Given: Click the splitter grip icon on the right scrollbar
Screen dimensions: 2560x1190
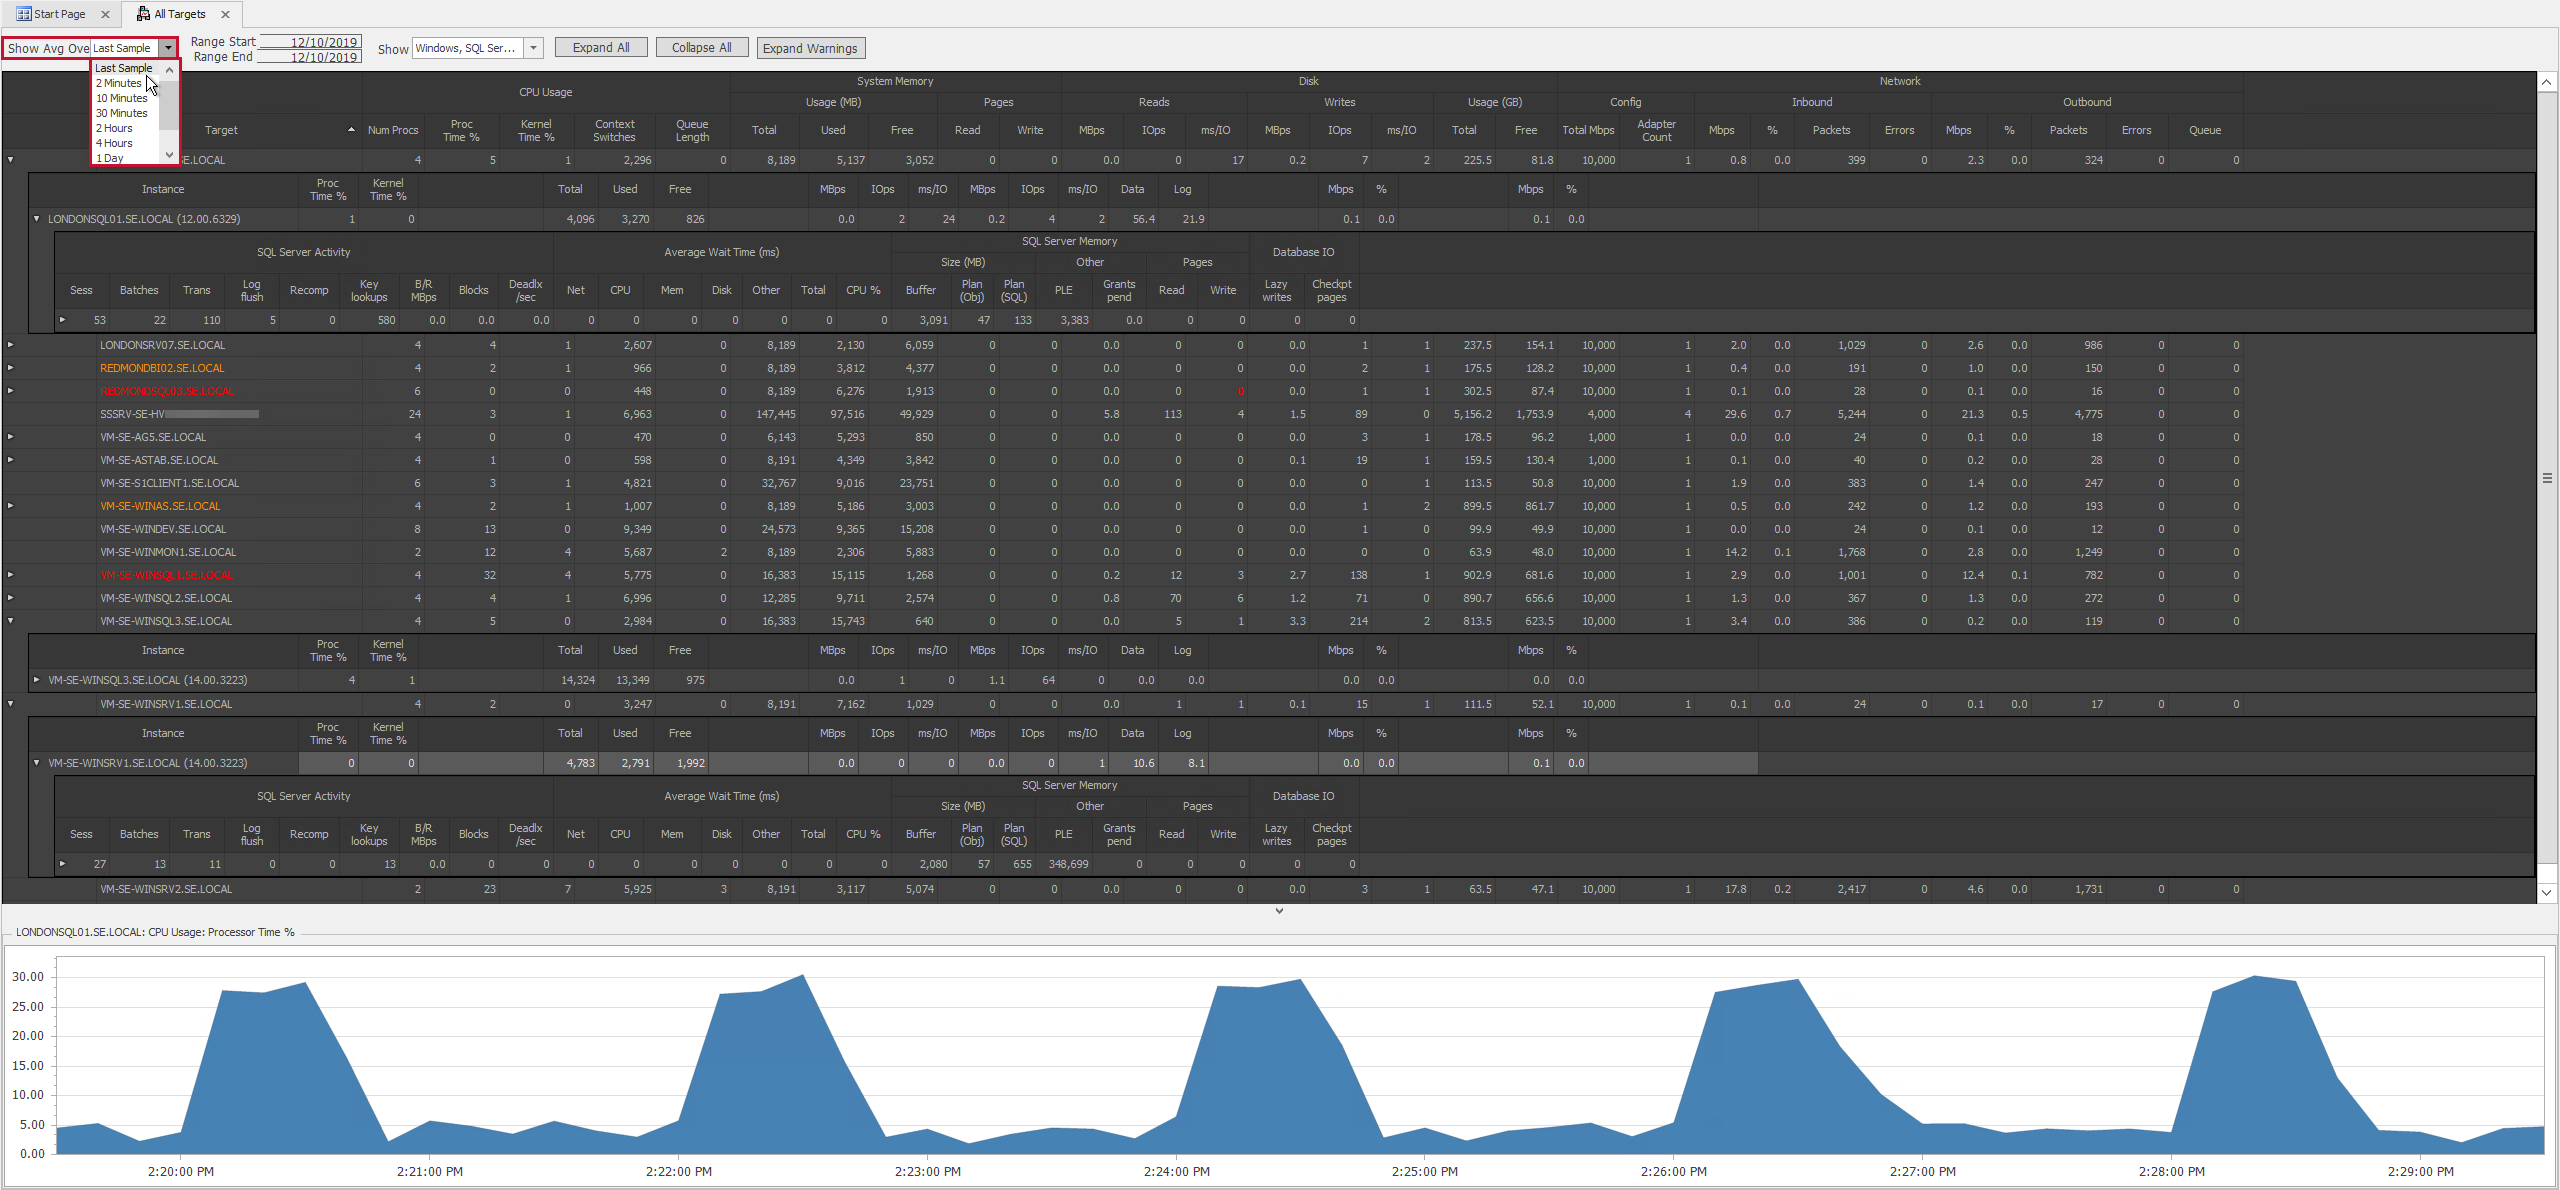Looking at the screenshot, I should [x=2549, y=477].
